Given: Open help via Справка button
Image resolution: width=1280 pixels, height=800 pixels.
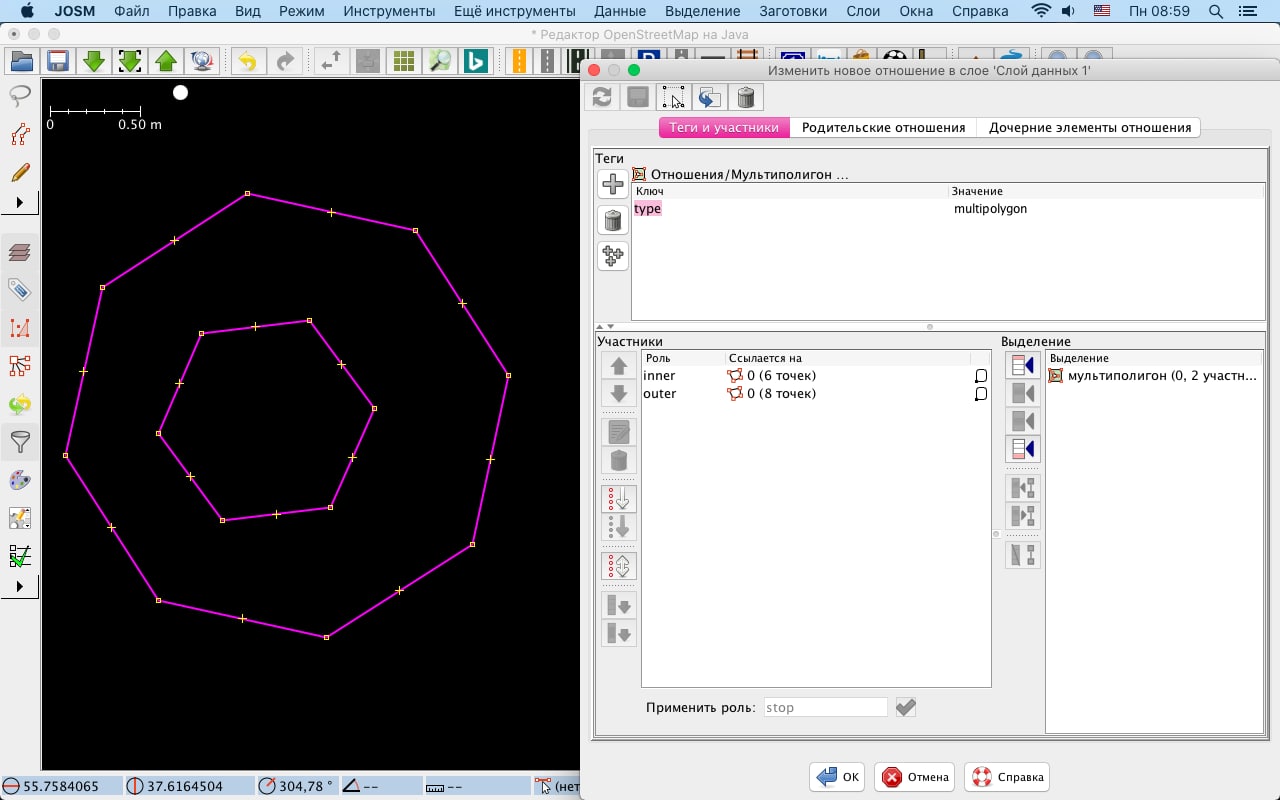Looking at the screenshot, I should (x=1008, y=777).
